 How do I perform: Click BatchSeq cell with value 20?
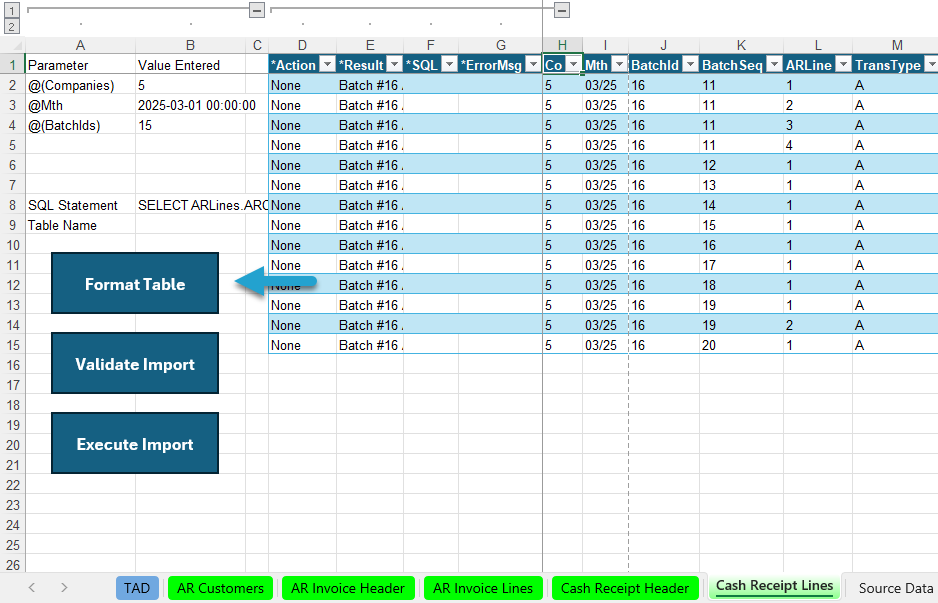(741, 345)
